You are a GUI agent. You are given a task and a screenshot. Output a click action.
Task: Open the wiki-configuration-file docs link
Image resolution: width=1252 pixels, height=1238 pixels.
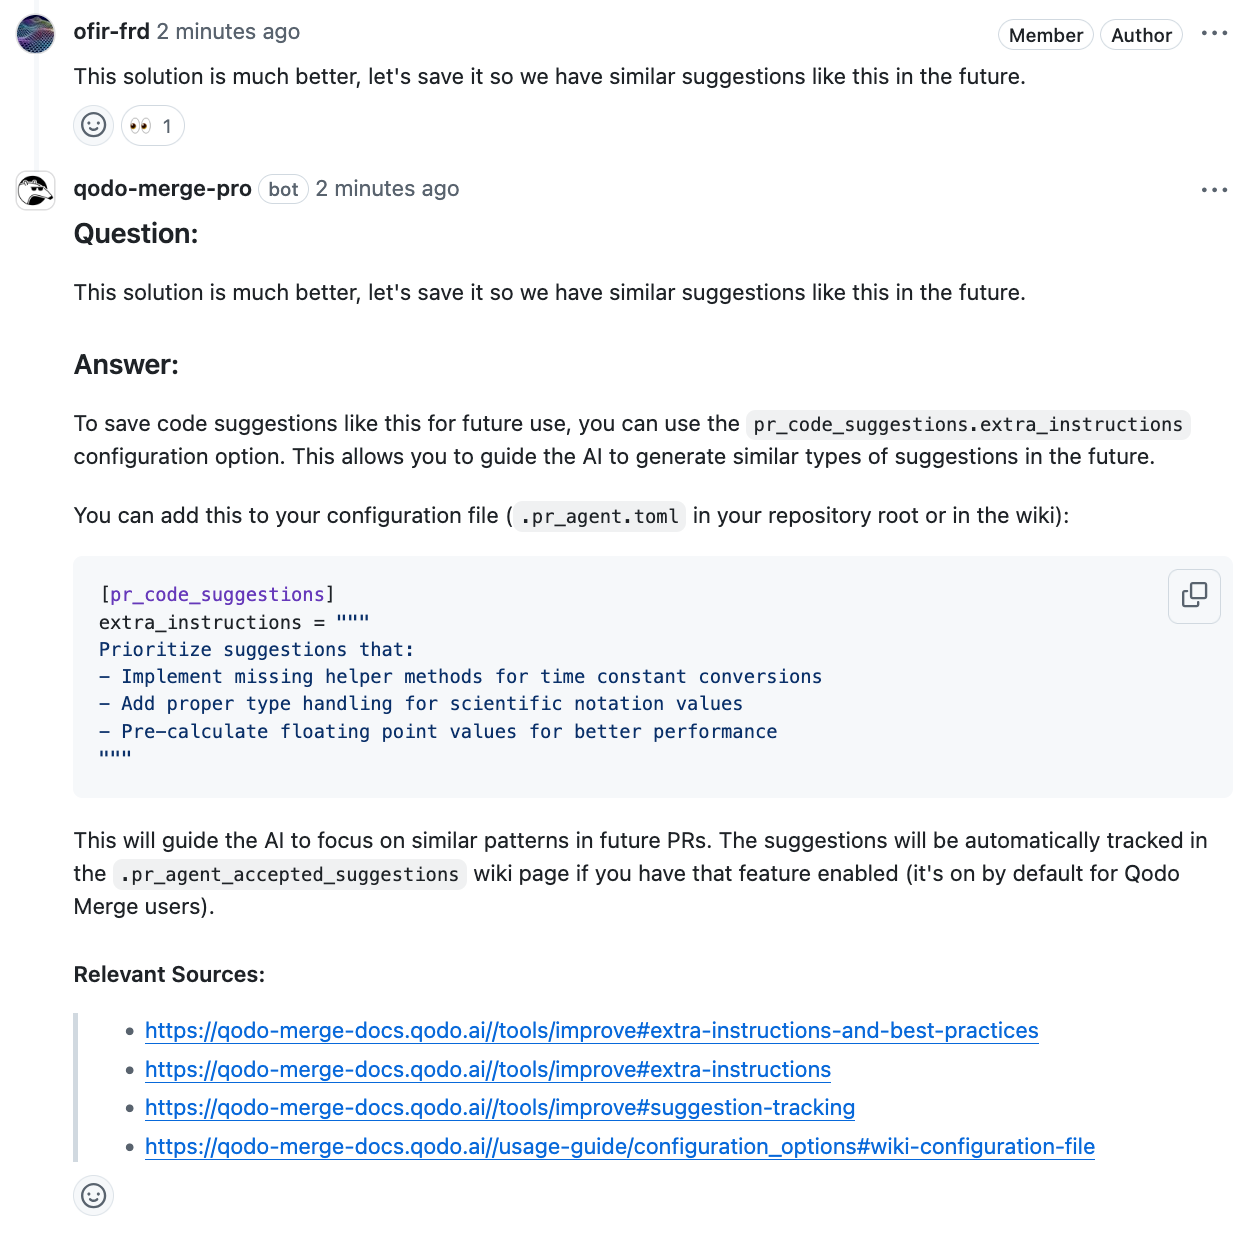tap(619, 1147)
